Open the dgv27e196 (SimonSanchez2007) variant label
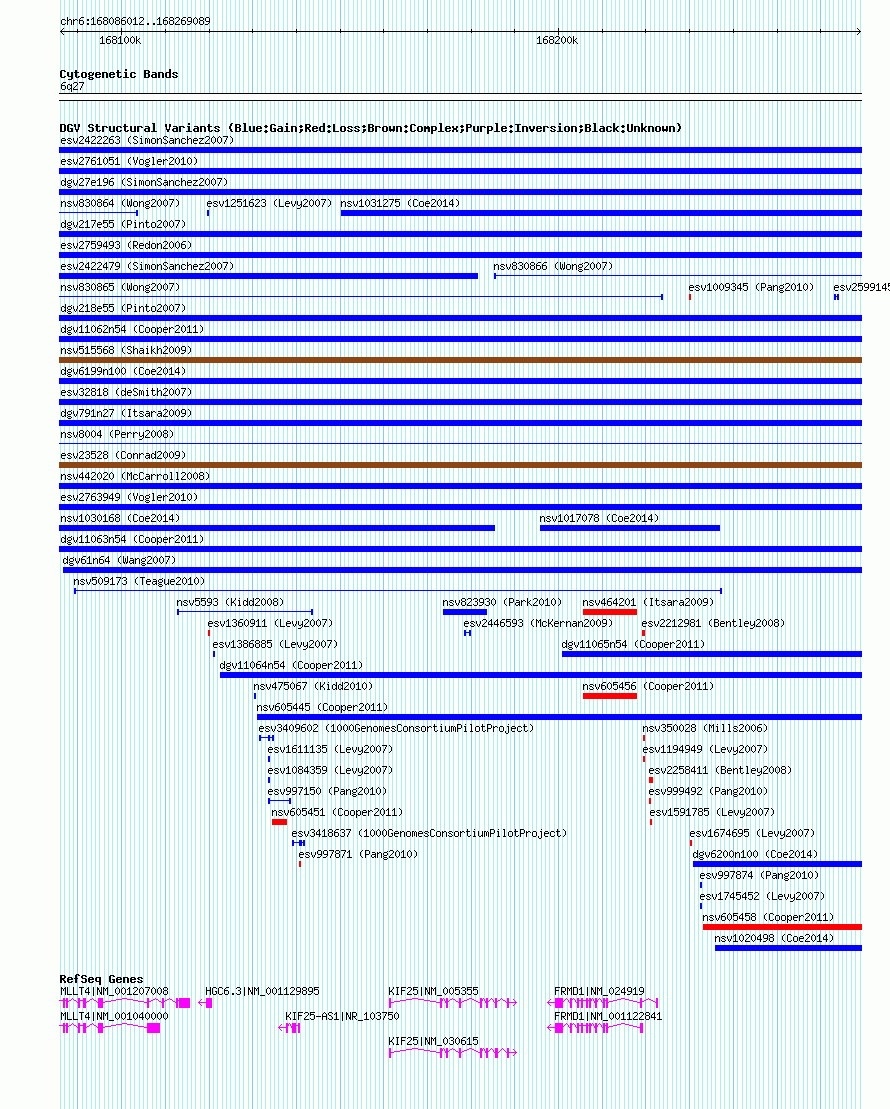Screen dimensions: 890x1109 (144, 182)
